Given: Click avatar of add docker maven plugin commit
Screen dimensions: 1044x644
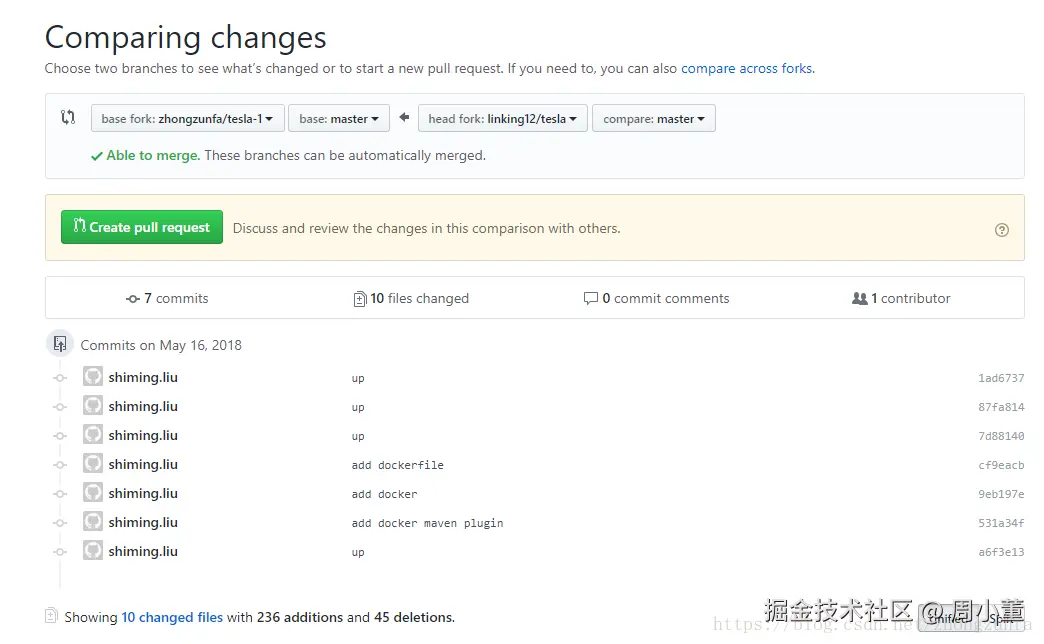Looking at the screenshot, I should (93, 521).
